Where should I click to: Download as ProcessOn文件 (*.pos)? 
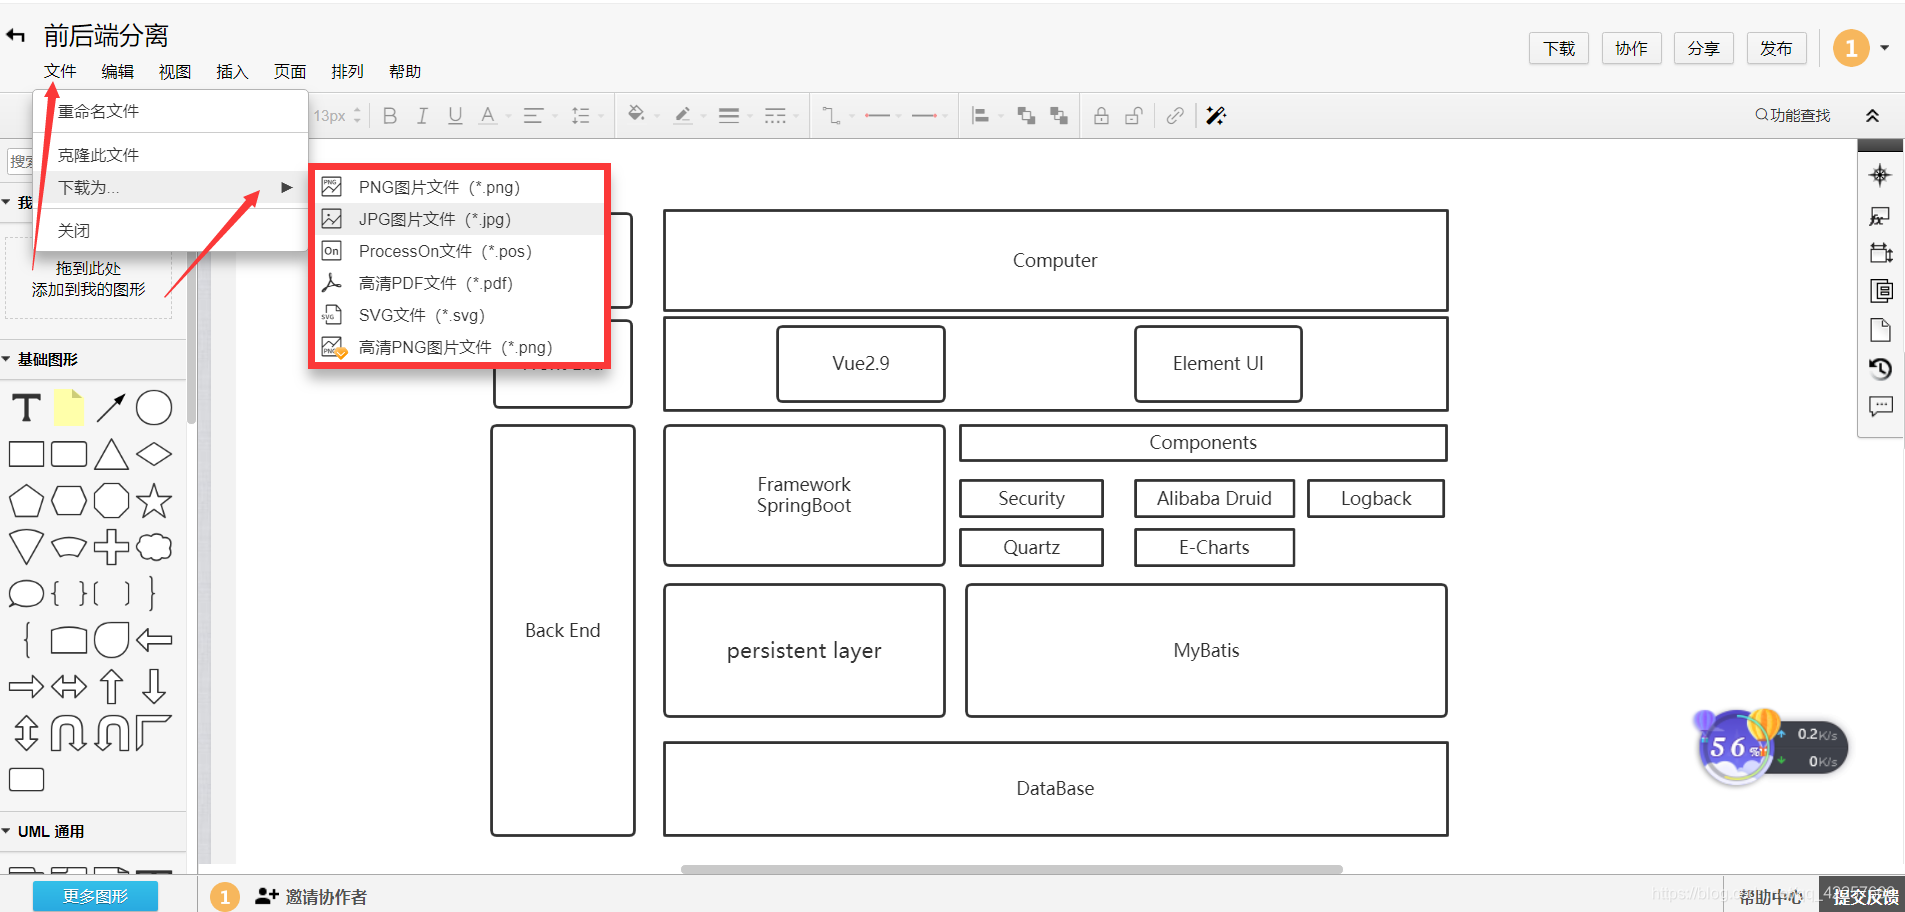459,251
